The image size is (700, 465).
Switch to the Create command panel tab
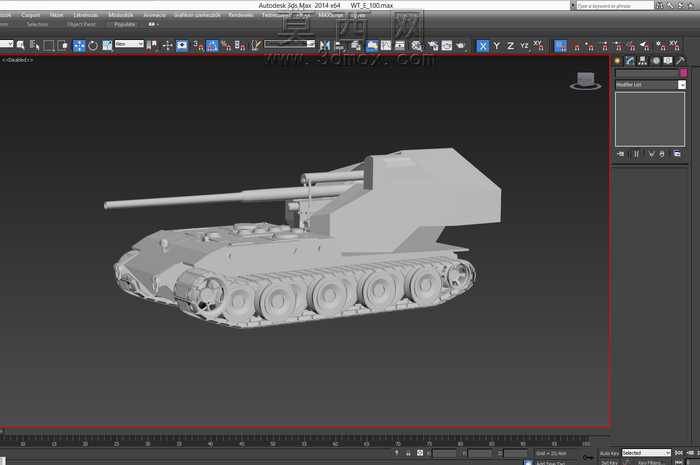tap(617, 60)
